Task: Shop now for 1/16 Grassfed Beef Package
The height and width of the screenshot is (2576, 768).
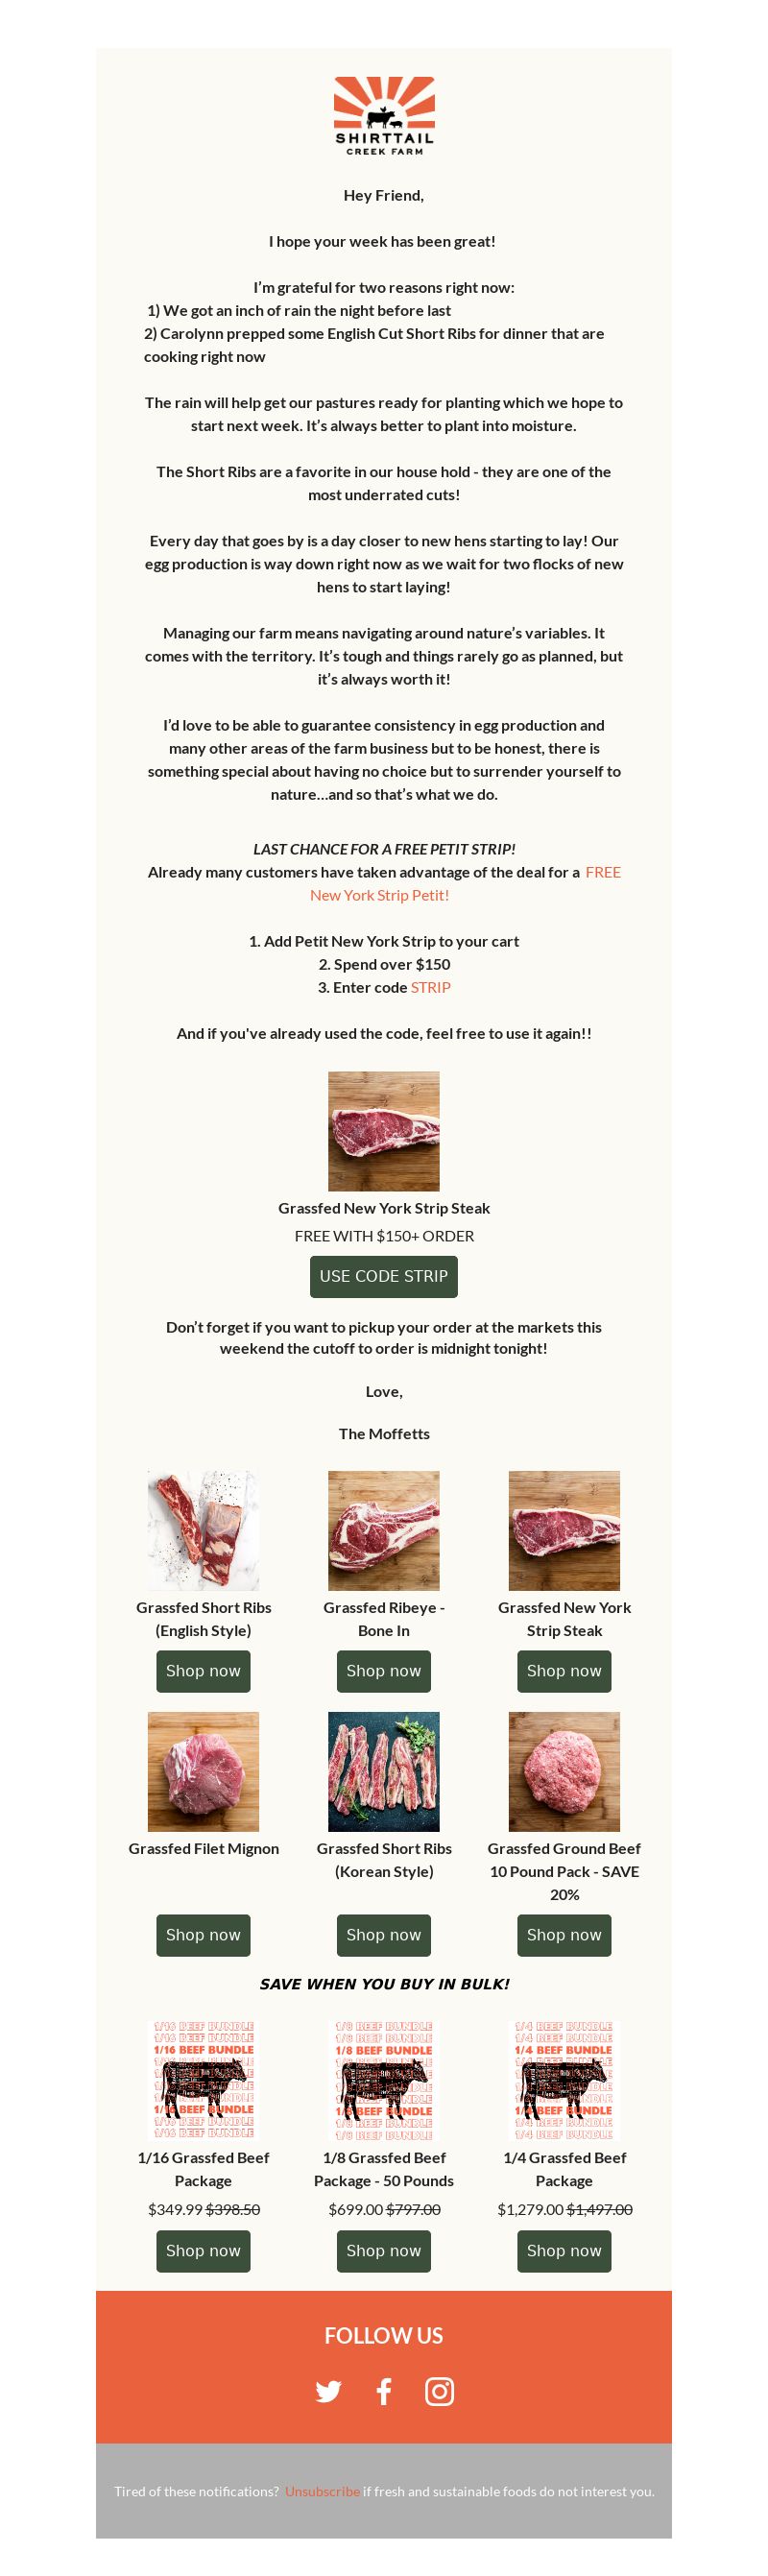Action: (x=203, y=2250)
